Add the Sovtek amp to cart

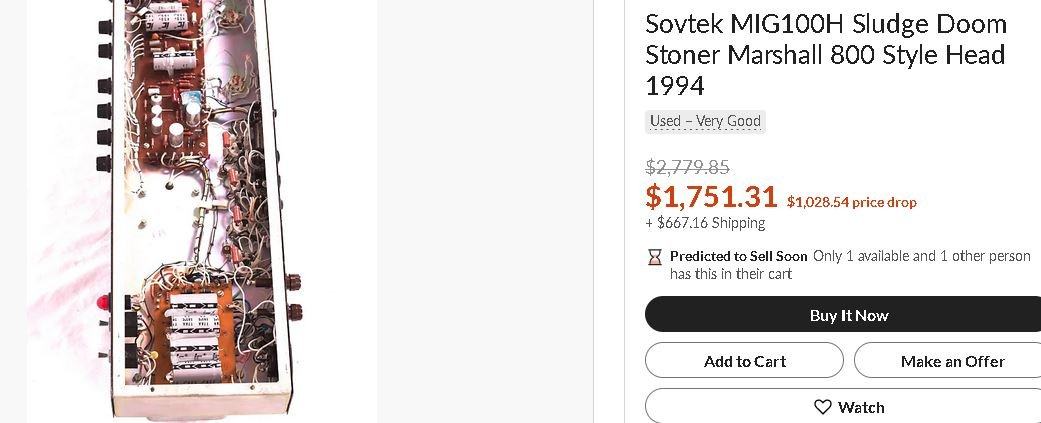pos(744,361)
